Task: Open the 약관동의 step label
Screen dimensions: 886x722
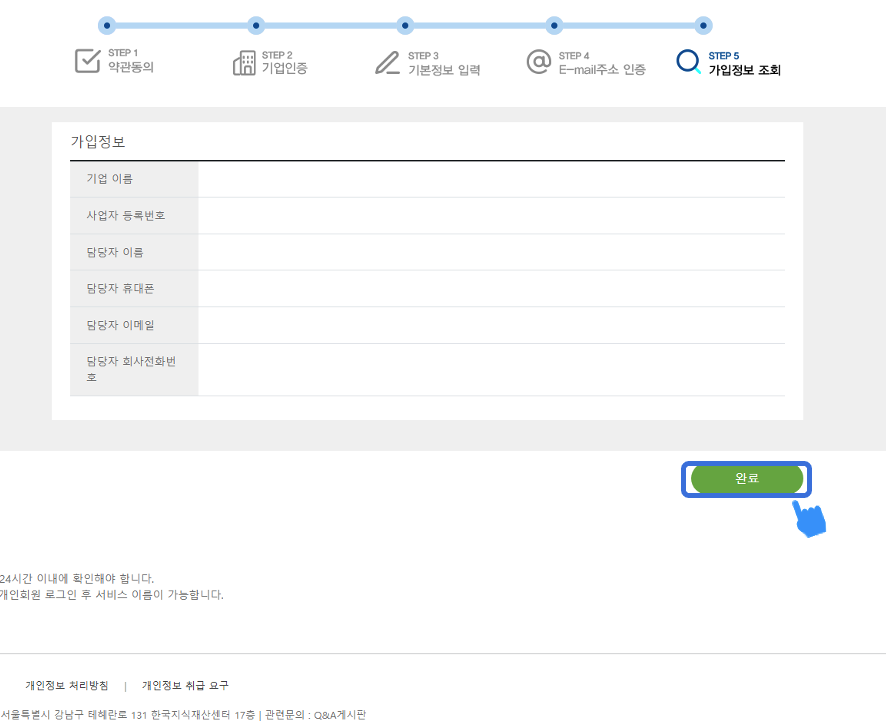Action: tap(131, 68)
